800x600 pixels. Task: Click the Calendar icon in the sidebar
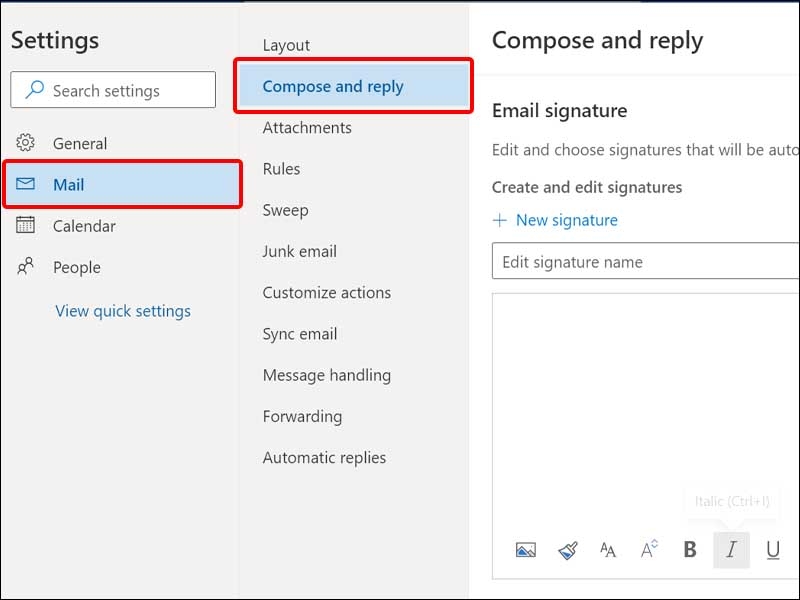(24, 226)
